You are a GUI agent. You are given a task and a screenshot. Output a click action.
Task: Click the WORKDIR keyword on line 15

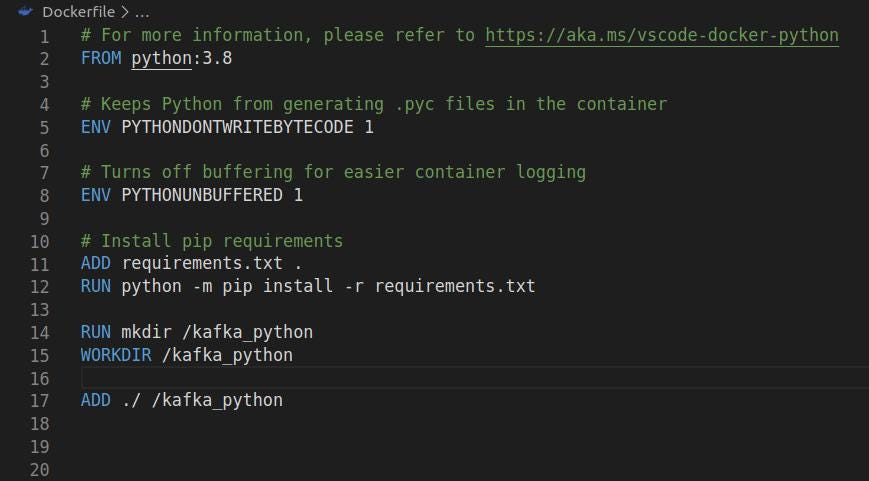pos(116,355)
